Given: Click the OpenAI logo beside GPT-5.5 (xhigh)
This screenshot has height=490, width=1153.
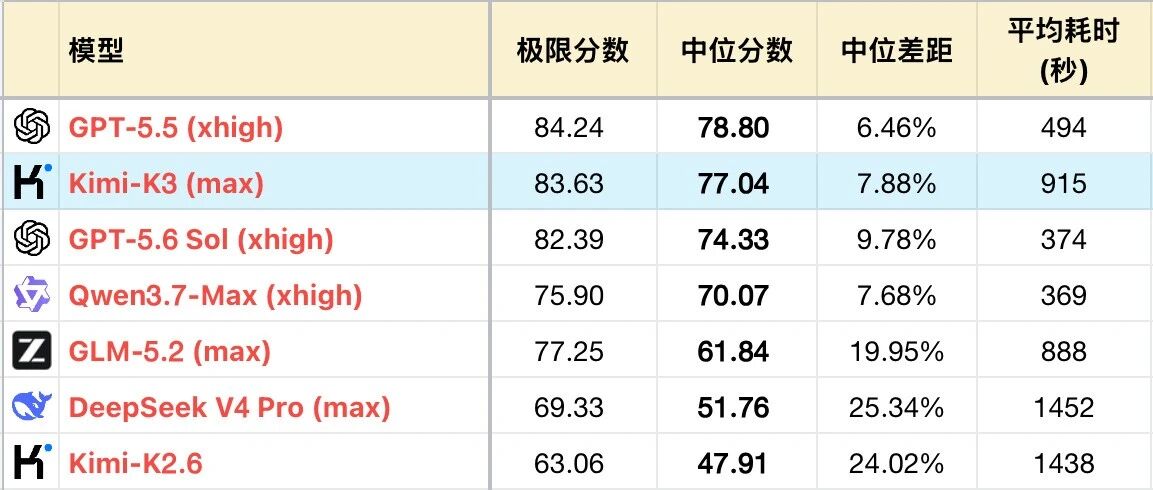Looking at the screenshot, I should tap(32, 127).
